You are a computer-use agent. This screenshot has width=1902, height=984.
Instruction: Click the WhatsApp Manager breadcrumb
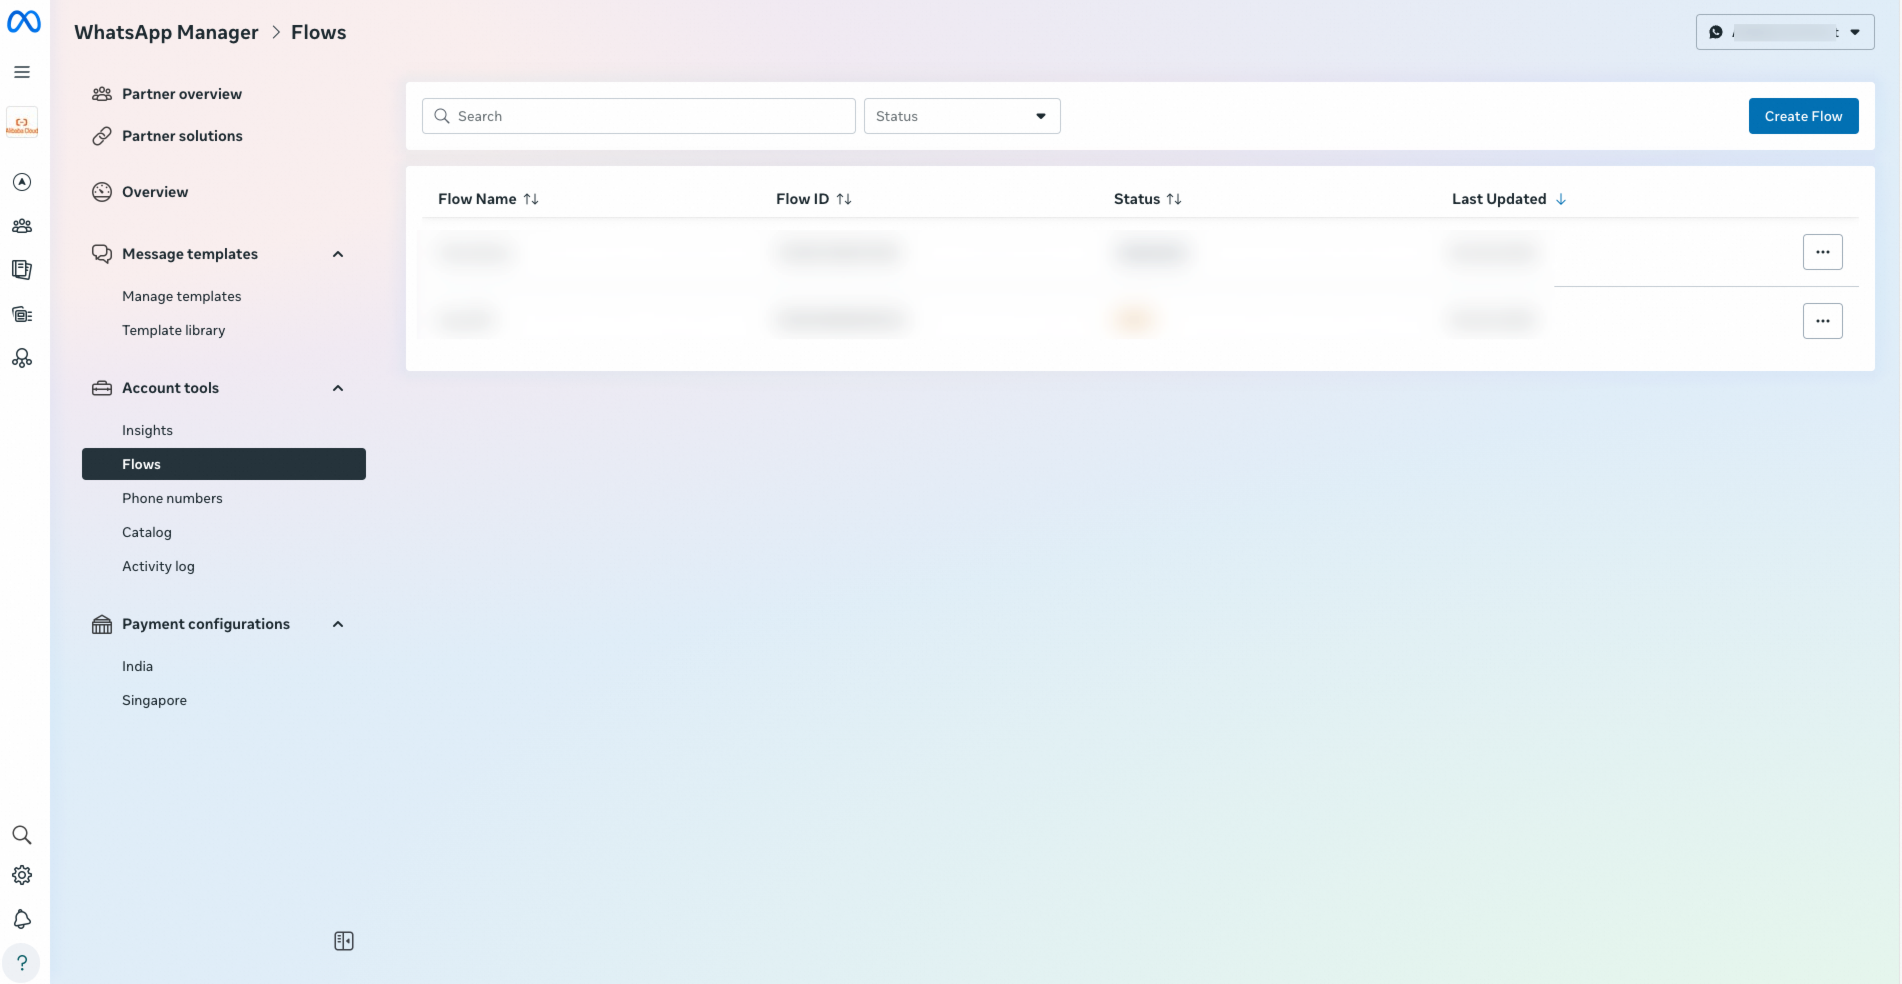pyautogui.click(x=166, y=32)
